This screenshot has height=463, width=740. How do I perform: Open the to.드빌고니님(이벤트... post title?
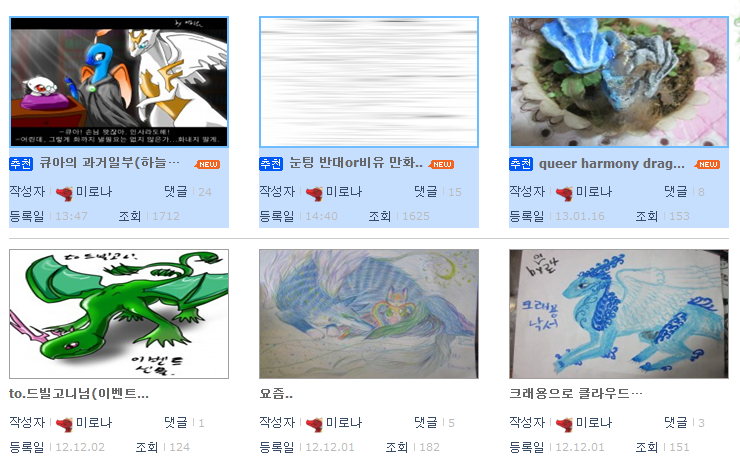[79, 394]
